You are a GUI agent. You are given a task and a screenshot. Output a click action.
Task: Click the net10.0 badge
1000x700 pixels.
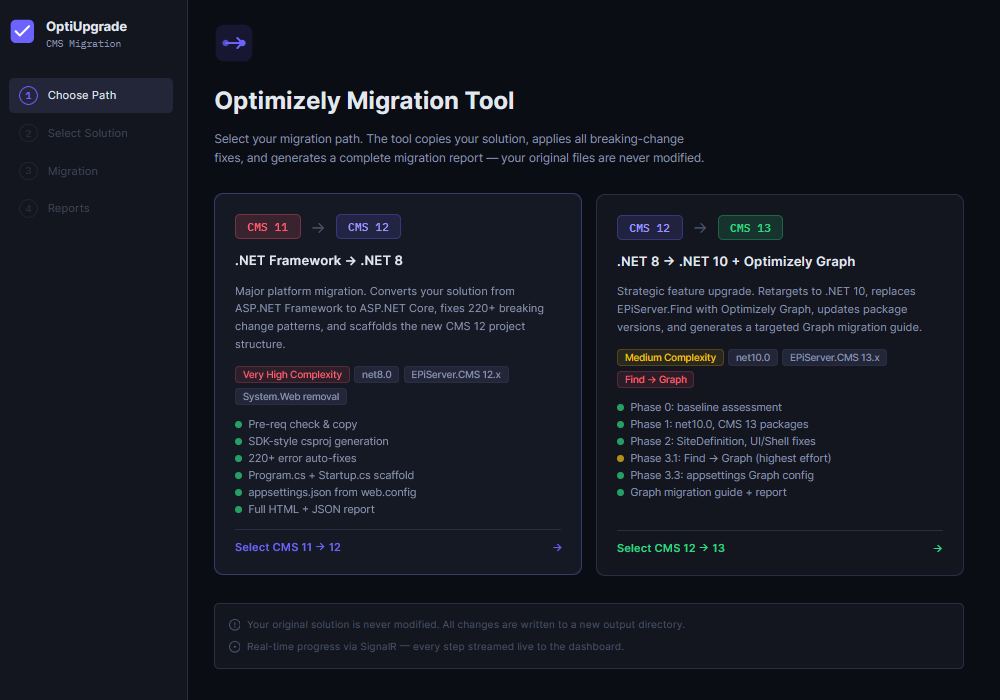tap(752, 357)
